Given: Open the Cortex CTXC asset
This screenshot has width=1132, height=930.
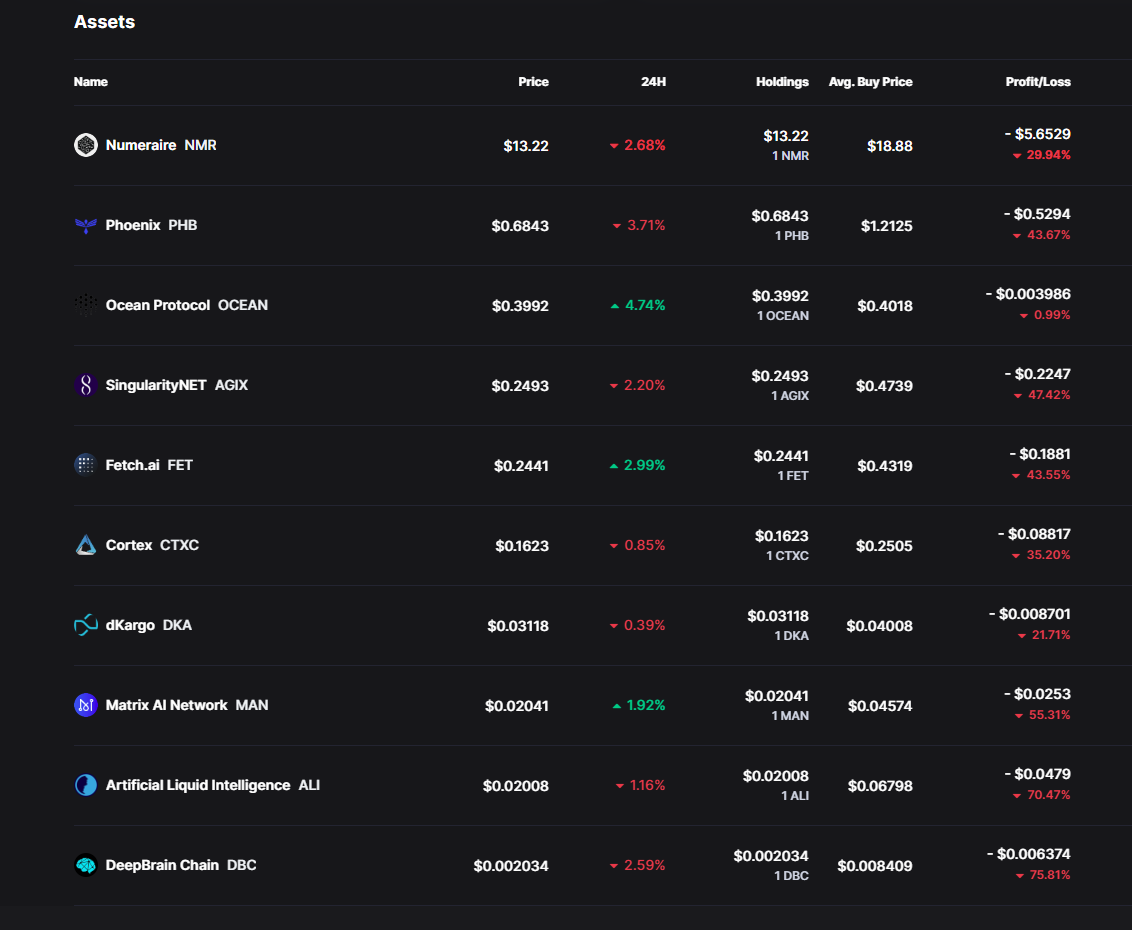Looking at the screenshot, I should pos(152,545).
